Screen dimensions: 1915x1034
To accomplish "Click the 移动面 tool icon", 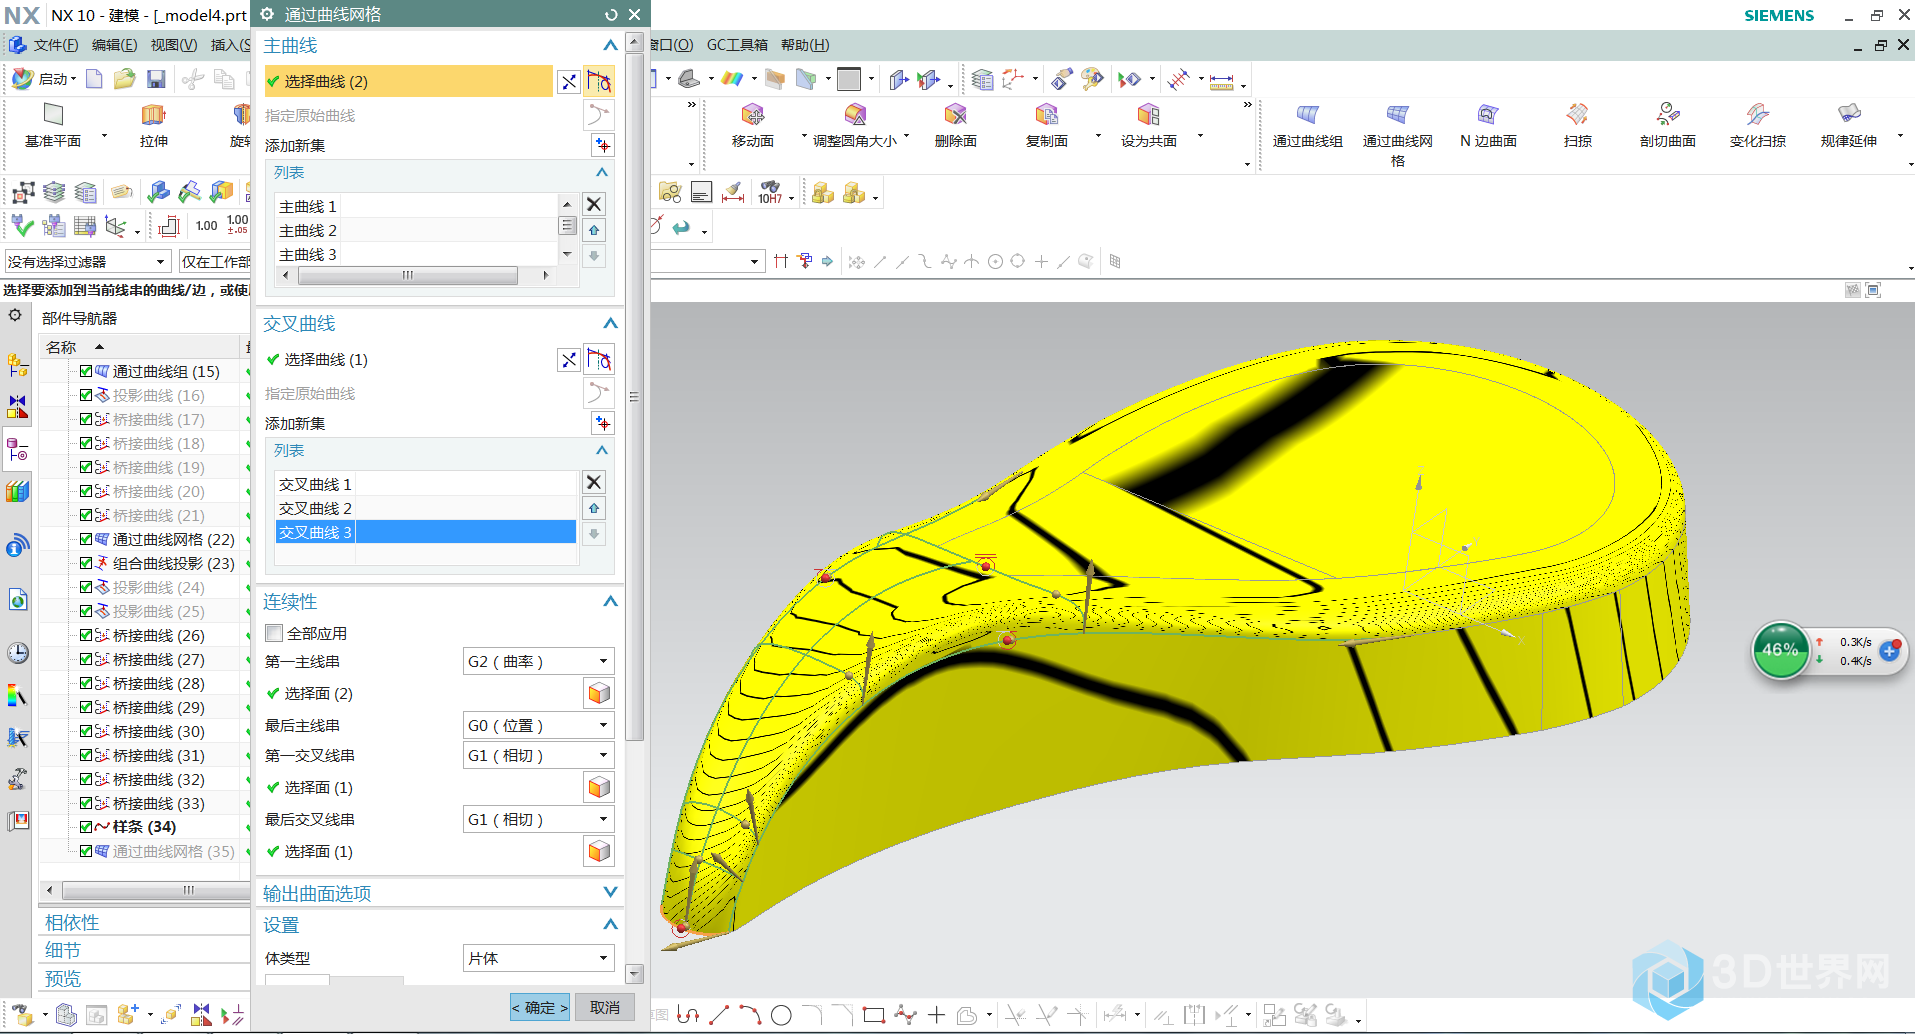I will coord(752,114).
